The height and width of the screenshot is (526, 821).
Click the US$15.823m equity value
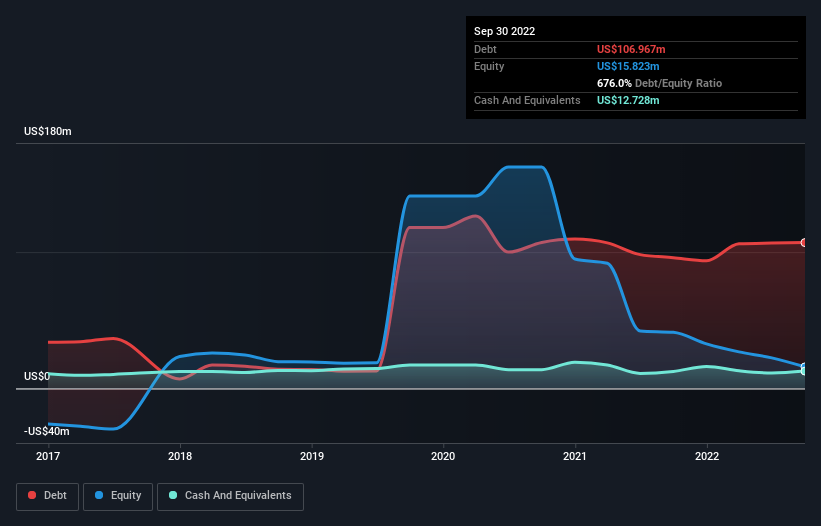pyautogui.click(x=628, y=66)
